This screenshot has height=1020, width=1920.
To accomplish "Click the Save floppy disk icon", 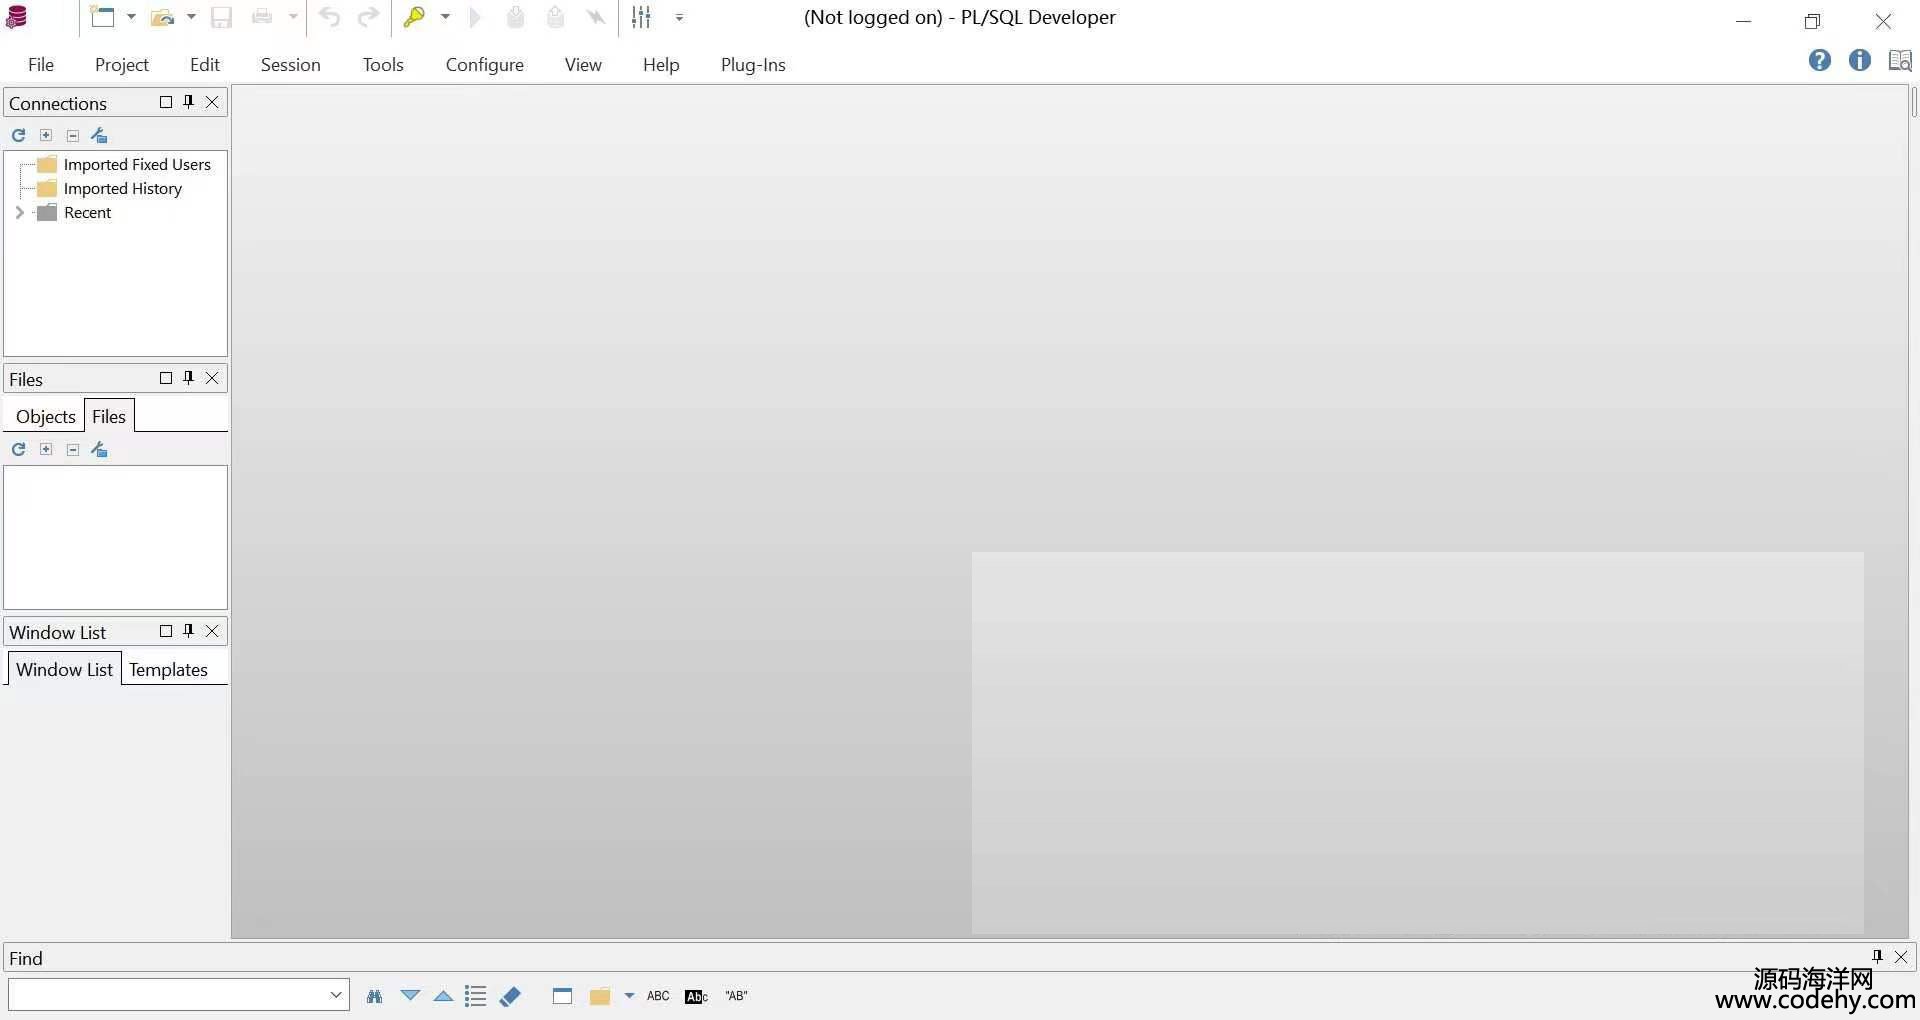I will tap(221, 17).
